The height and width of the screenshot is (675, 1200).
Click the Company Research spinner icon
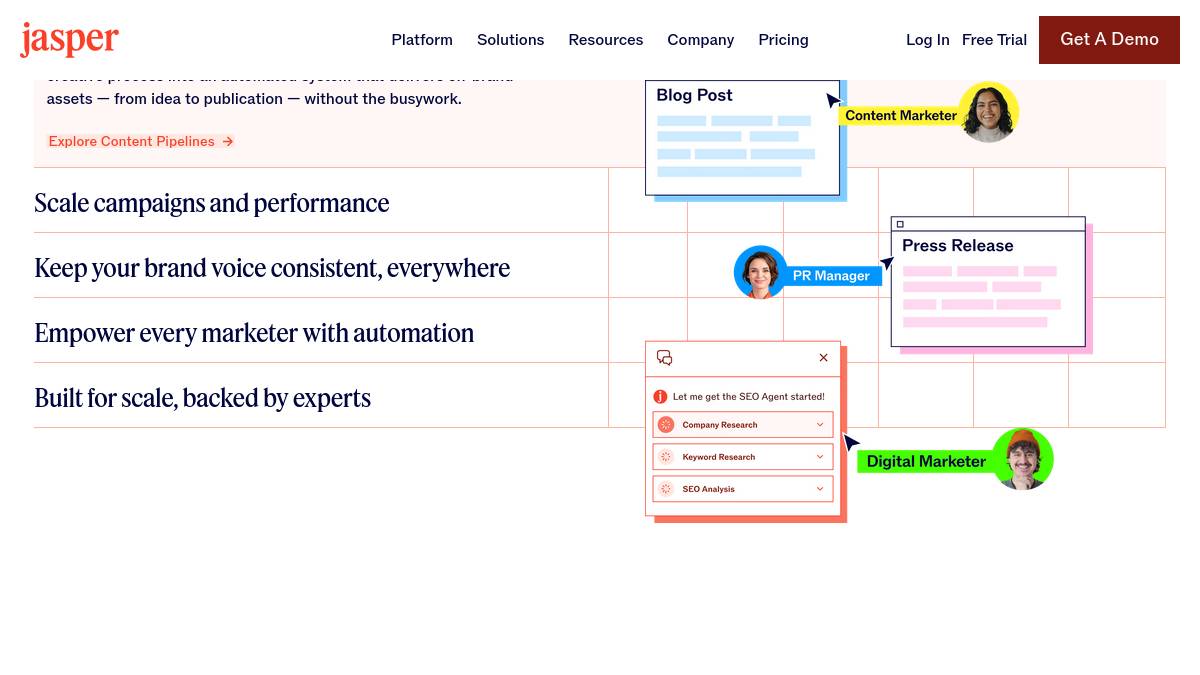[666, 425]
